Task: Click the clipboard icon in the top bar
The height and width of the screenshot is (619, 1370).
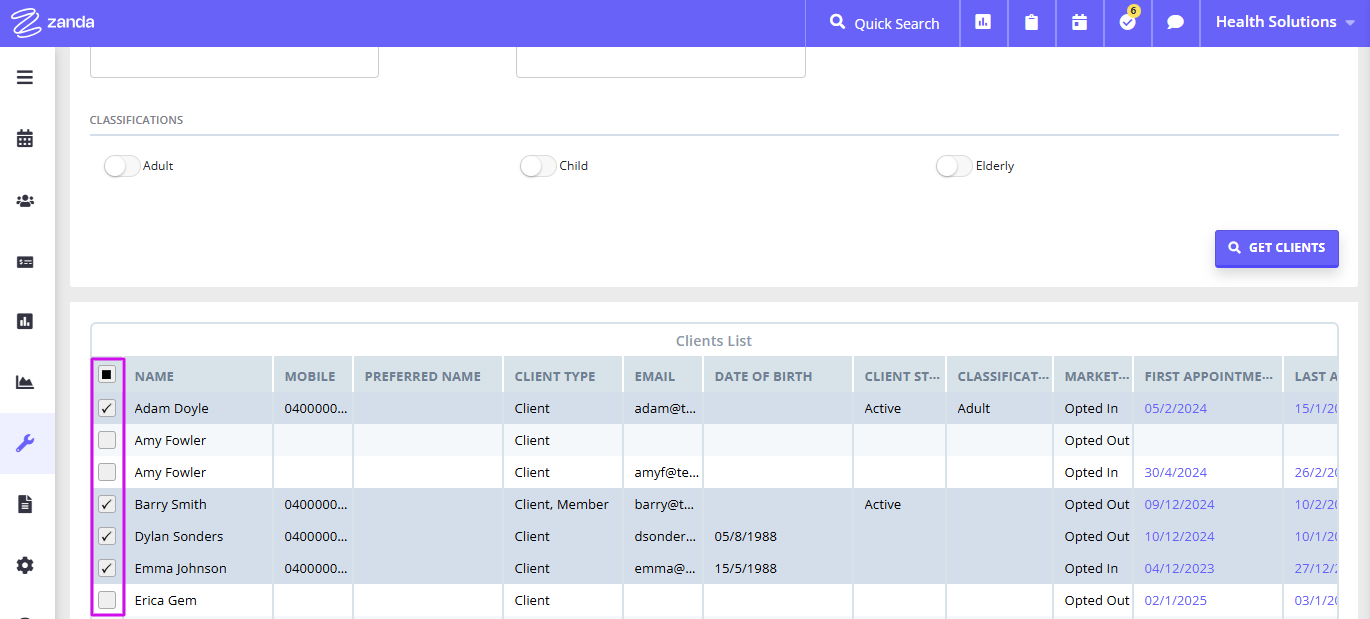Action: (1031, 23)
